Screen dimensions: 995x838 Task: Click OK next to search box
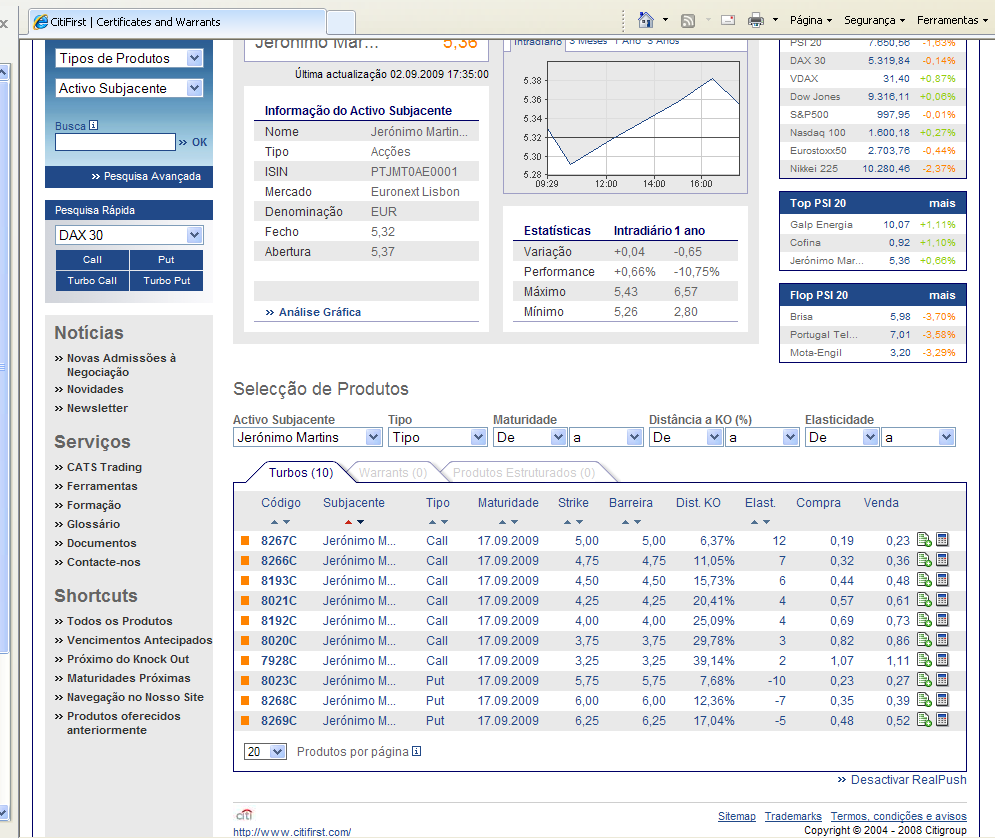(x=193, y=142)
